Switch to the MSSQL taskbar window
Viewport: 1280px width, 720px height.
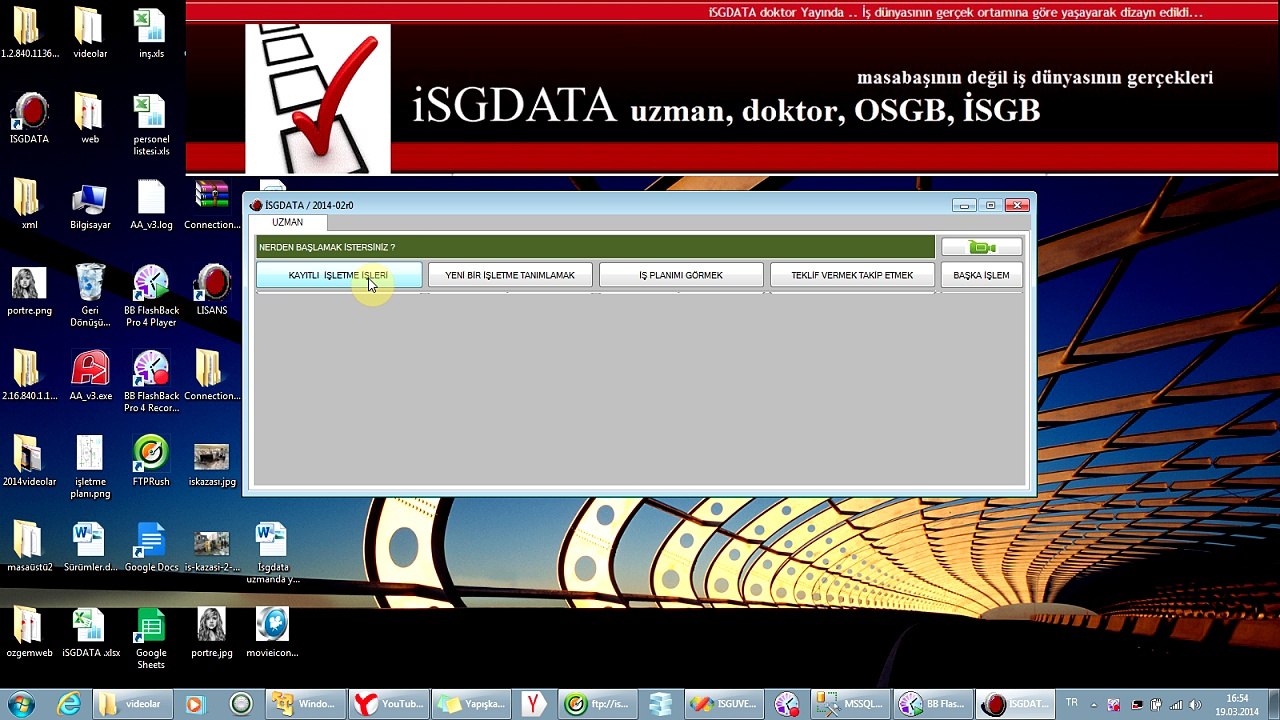coord(849,704)
